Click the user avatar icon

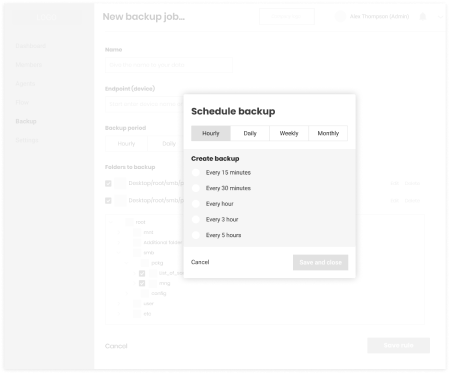[x=340, y=16]
